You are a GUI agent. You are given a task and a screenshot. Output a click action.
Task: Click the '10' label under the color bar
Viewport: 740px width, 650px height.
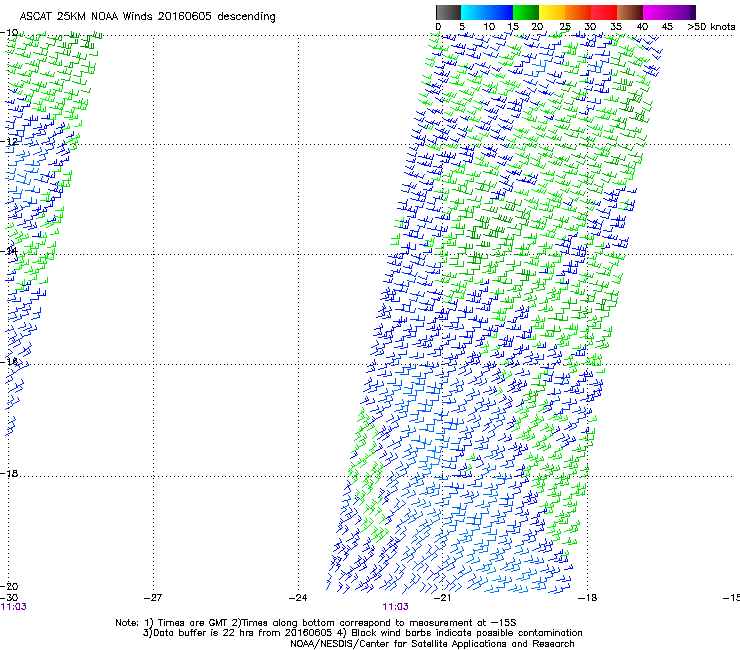point(489,26)
